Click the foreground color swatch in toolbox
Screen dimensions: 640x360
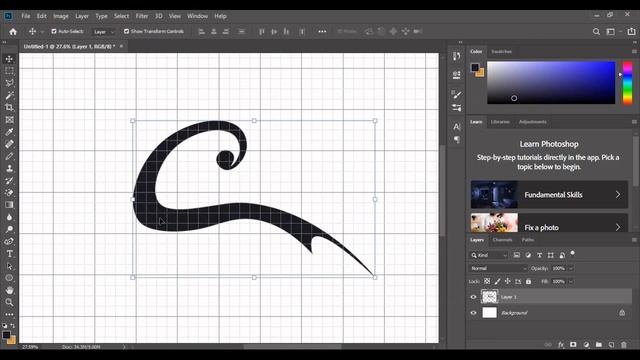click(6, 335)
